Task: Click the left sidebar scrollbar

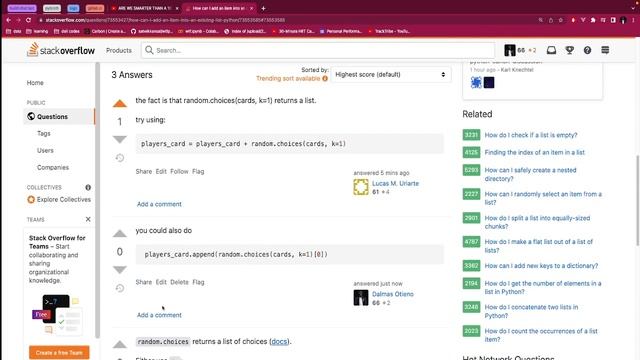Action: point(98,200)
